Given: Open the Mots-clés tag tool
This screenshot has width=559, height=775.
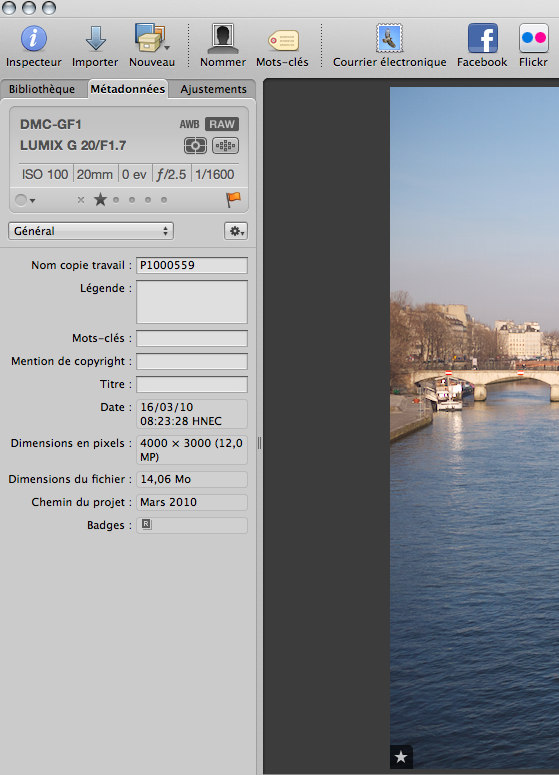Looking at the screenshot, I should (283, 40).
